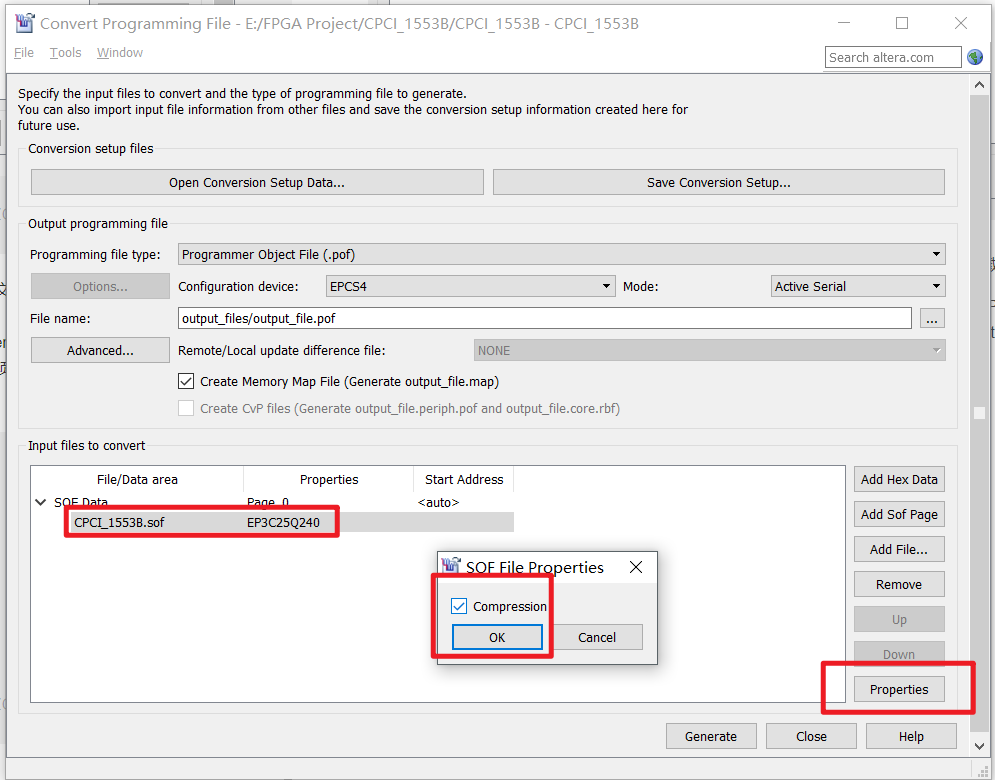This screenshot has width=995, height=780.
Task: Click the SOF File Properties dialog icon
Action: [x=451, y=567]
